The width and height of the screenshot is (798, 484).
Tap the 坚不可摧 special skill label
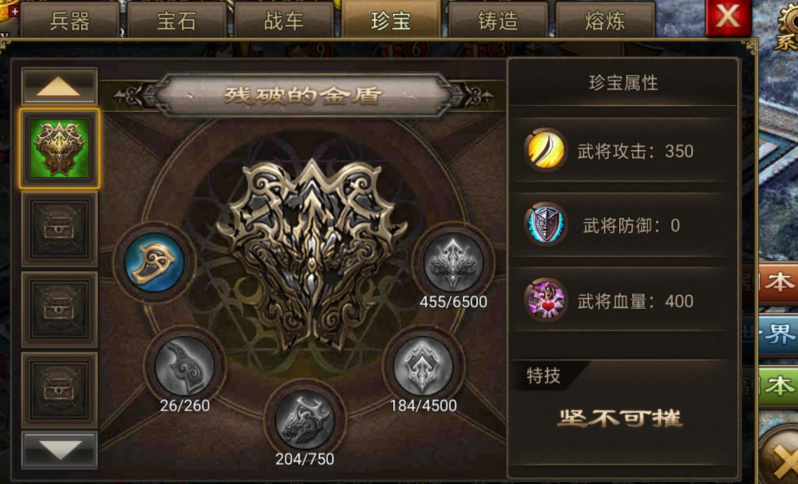[x=620, y=418]
